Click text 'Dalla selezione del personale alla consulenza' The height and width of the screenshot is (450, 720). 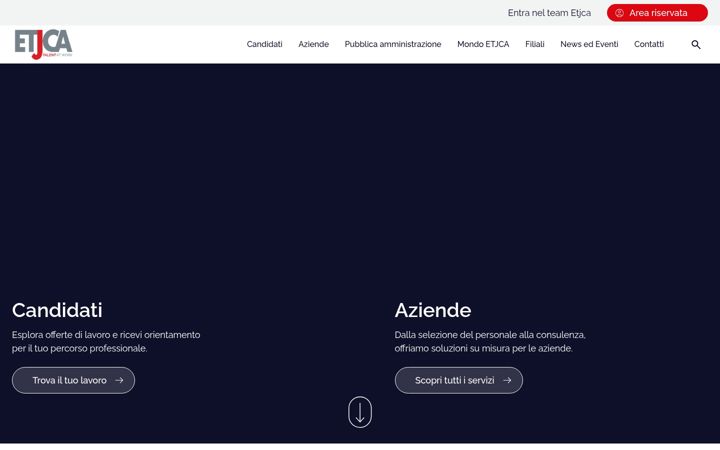click(x=490, y=335)
